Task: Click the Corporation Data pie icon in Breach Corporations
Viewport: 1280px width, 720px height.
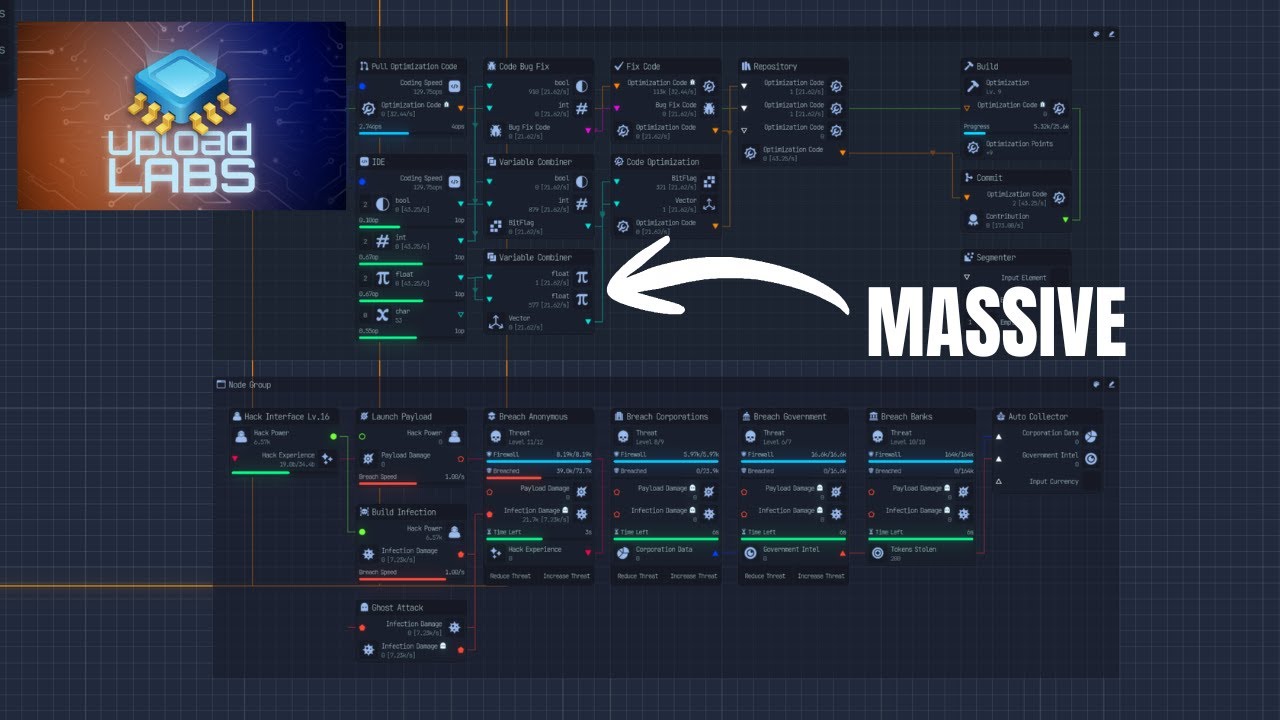Action: pos(623,553)
